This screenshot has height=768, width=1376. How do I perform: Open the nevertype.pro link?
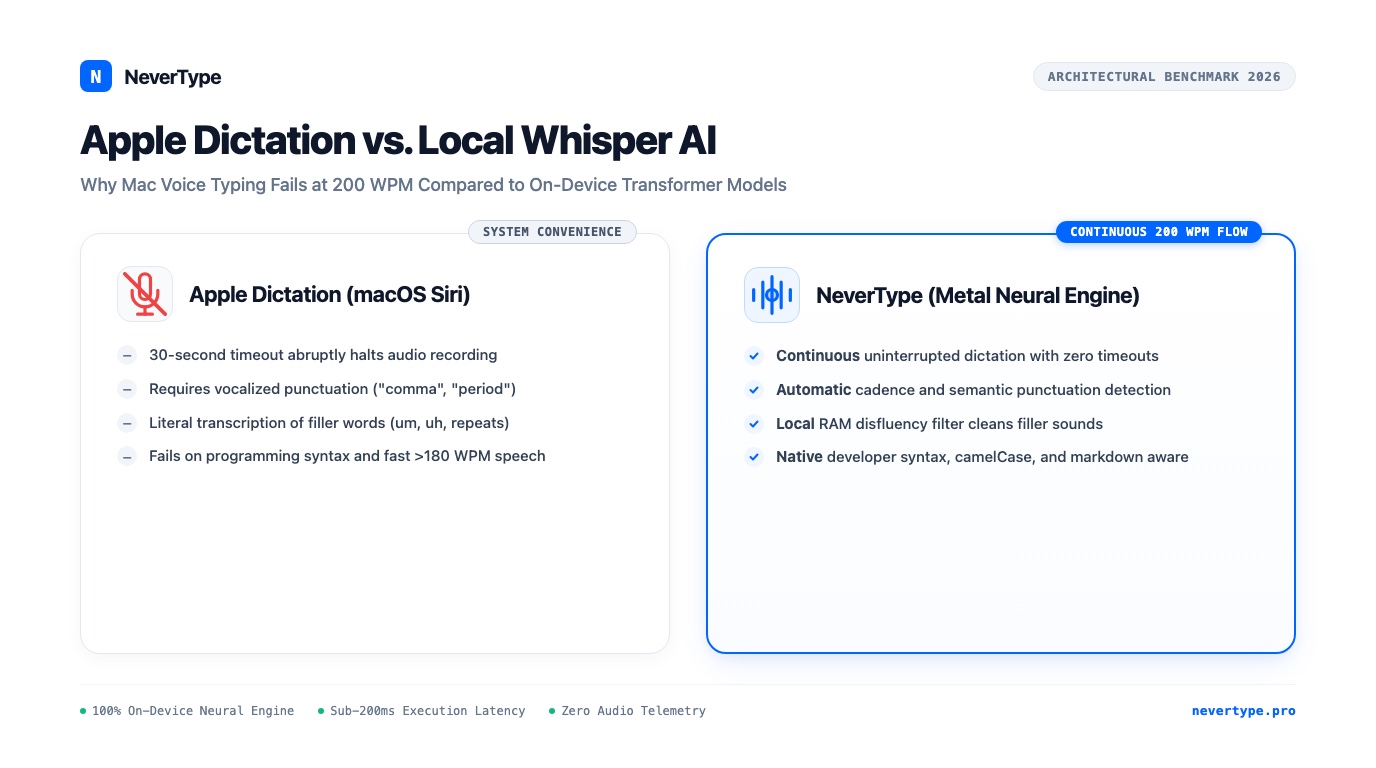click(1243, 711)
